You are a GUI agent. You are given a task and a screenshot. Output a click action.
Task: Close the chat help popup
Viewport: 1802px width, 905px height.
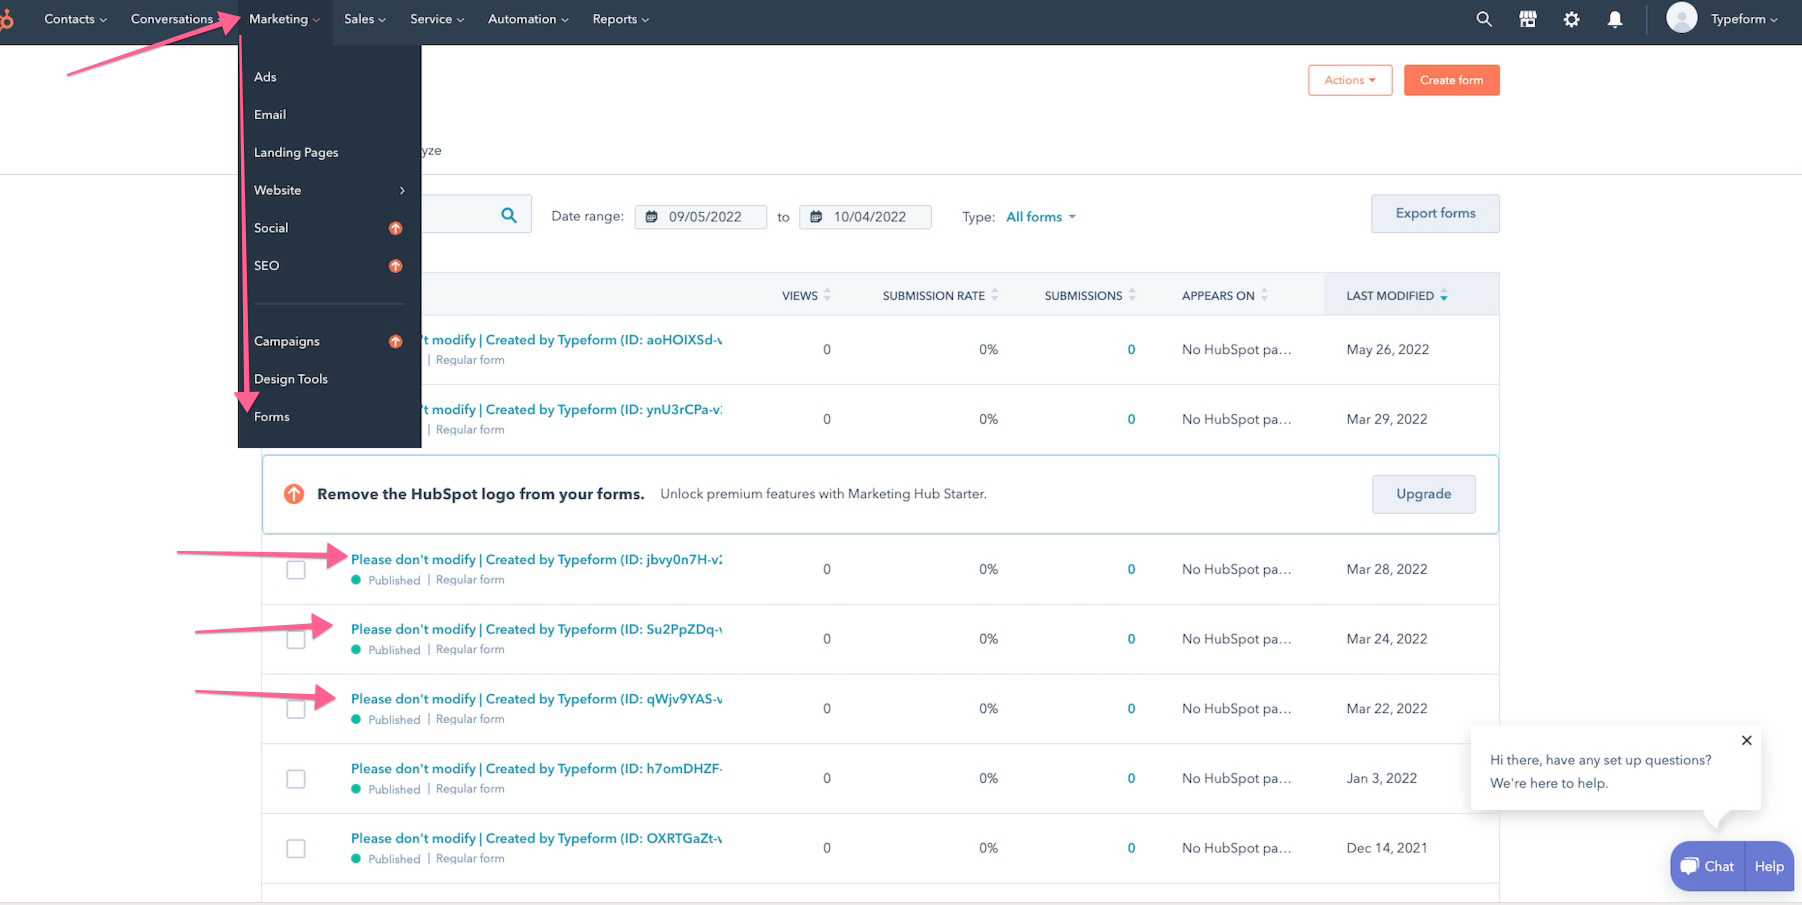[1747, 741]
